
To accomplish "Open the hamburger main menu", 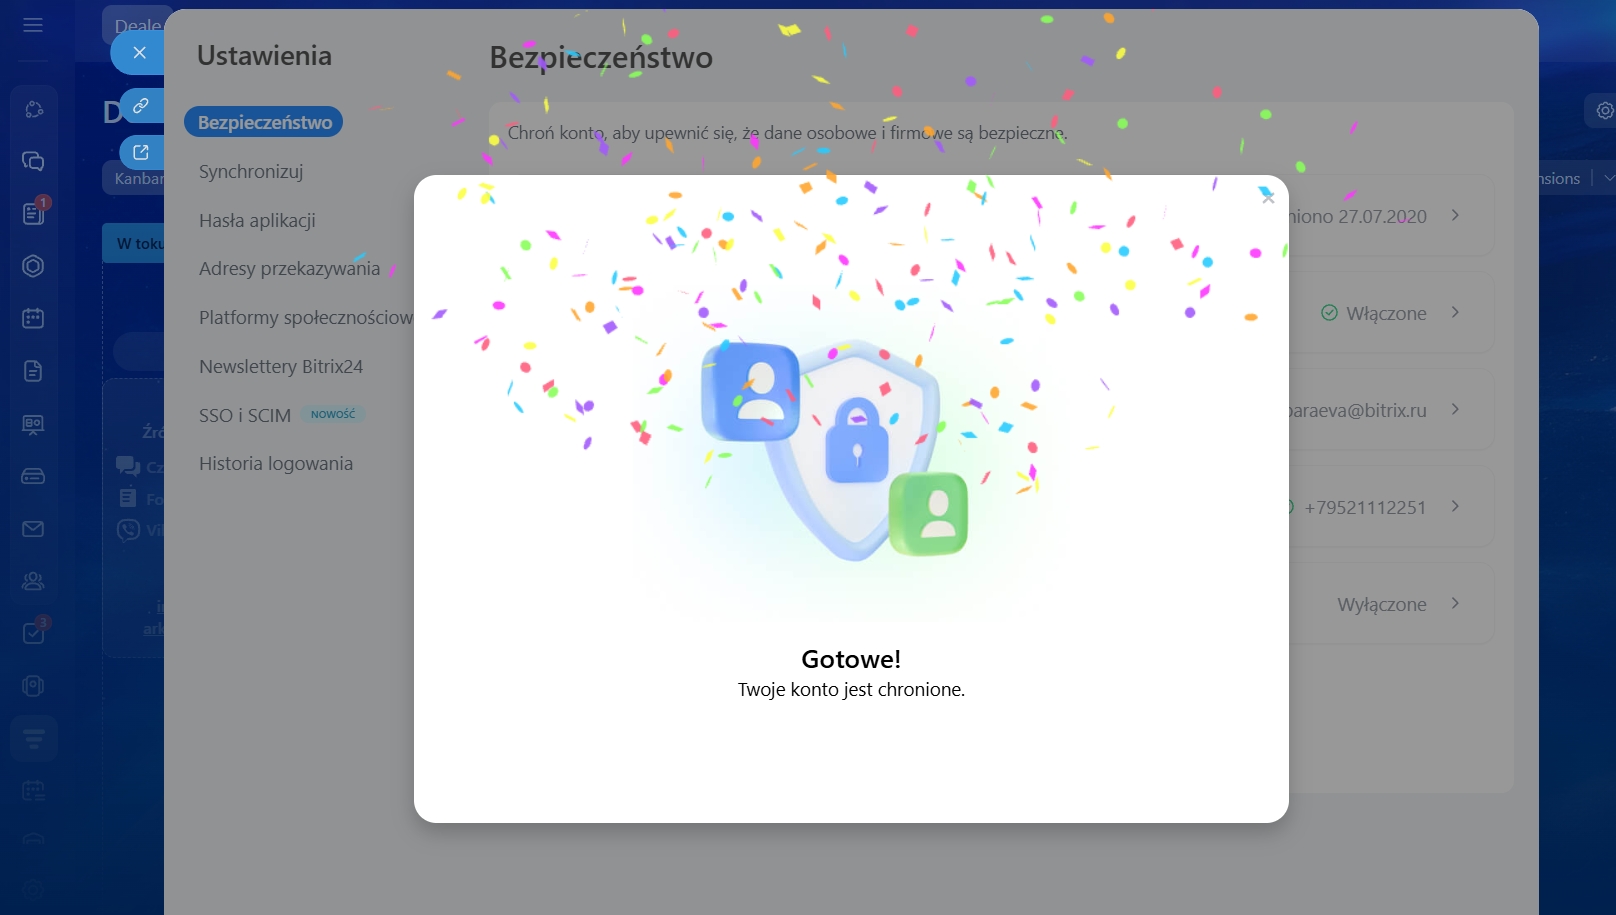I will tap(33, 25).
